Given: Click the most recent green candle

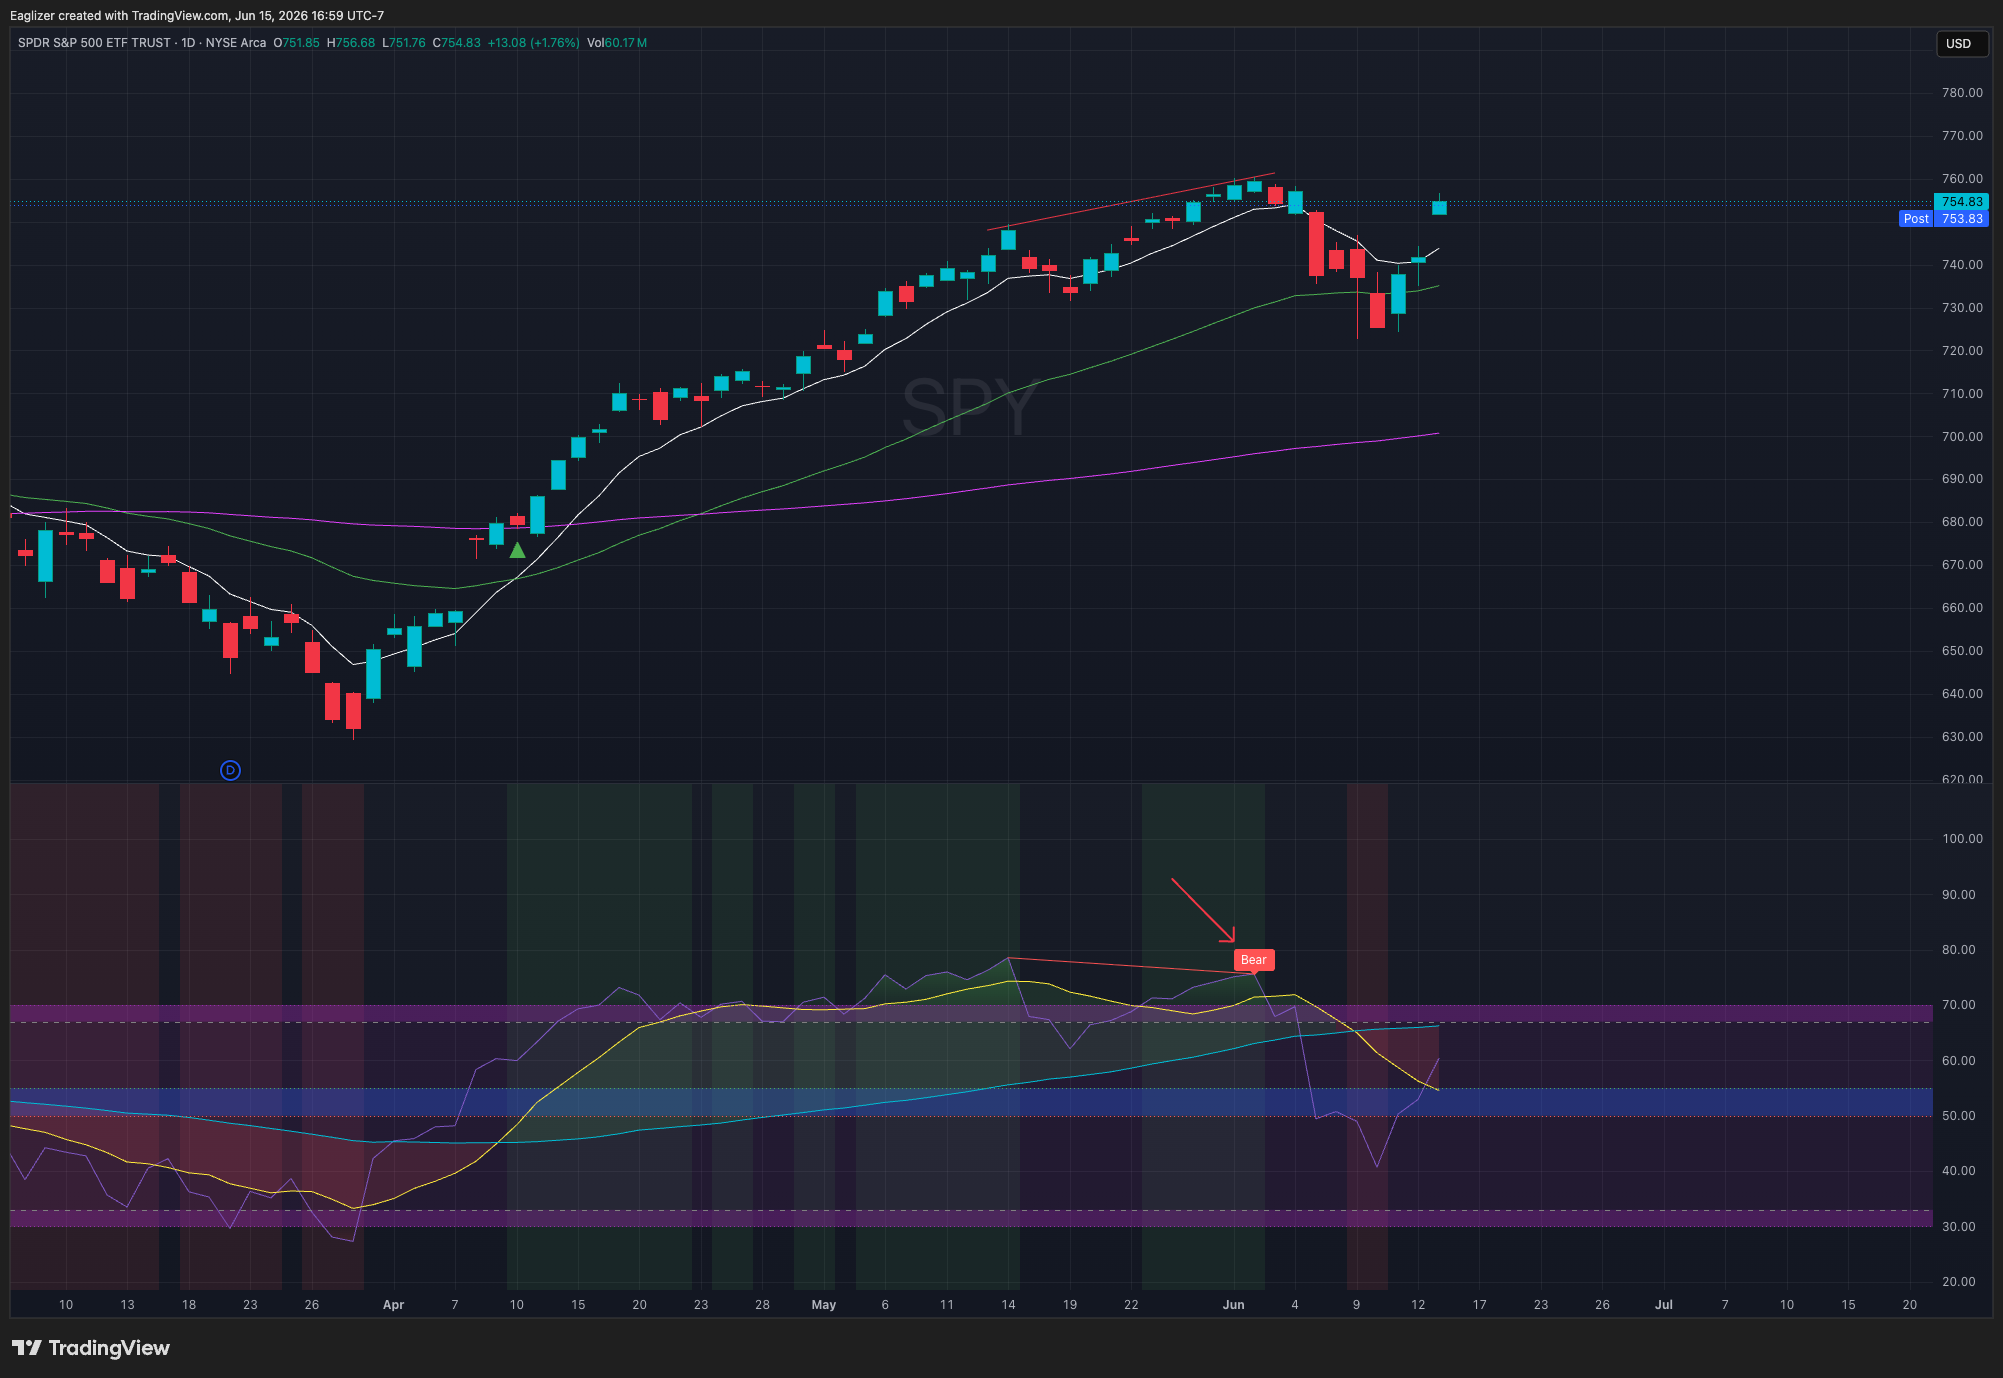Looking at the screenshot, I should [x=1439, y=207].
